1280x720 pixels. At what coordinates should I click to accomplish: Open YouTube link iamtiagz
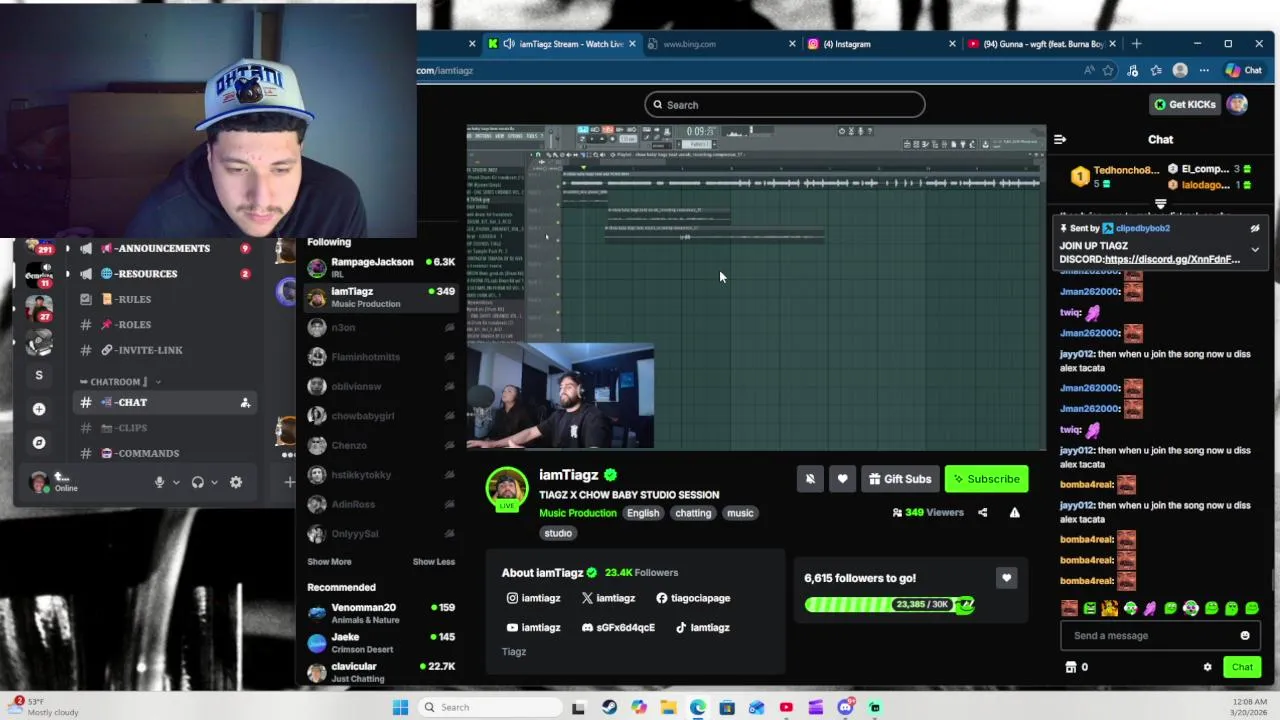533,628
